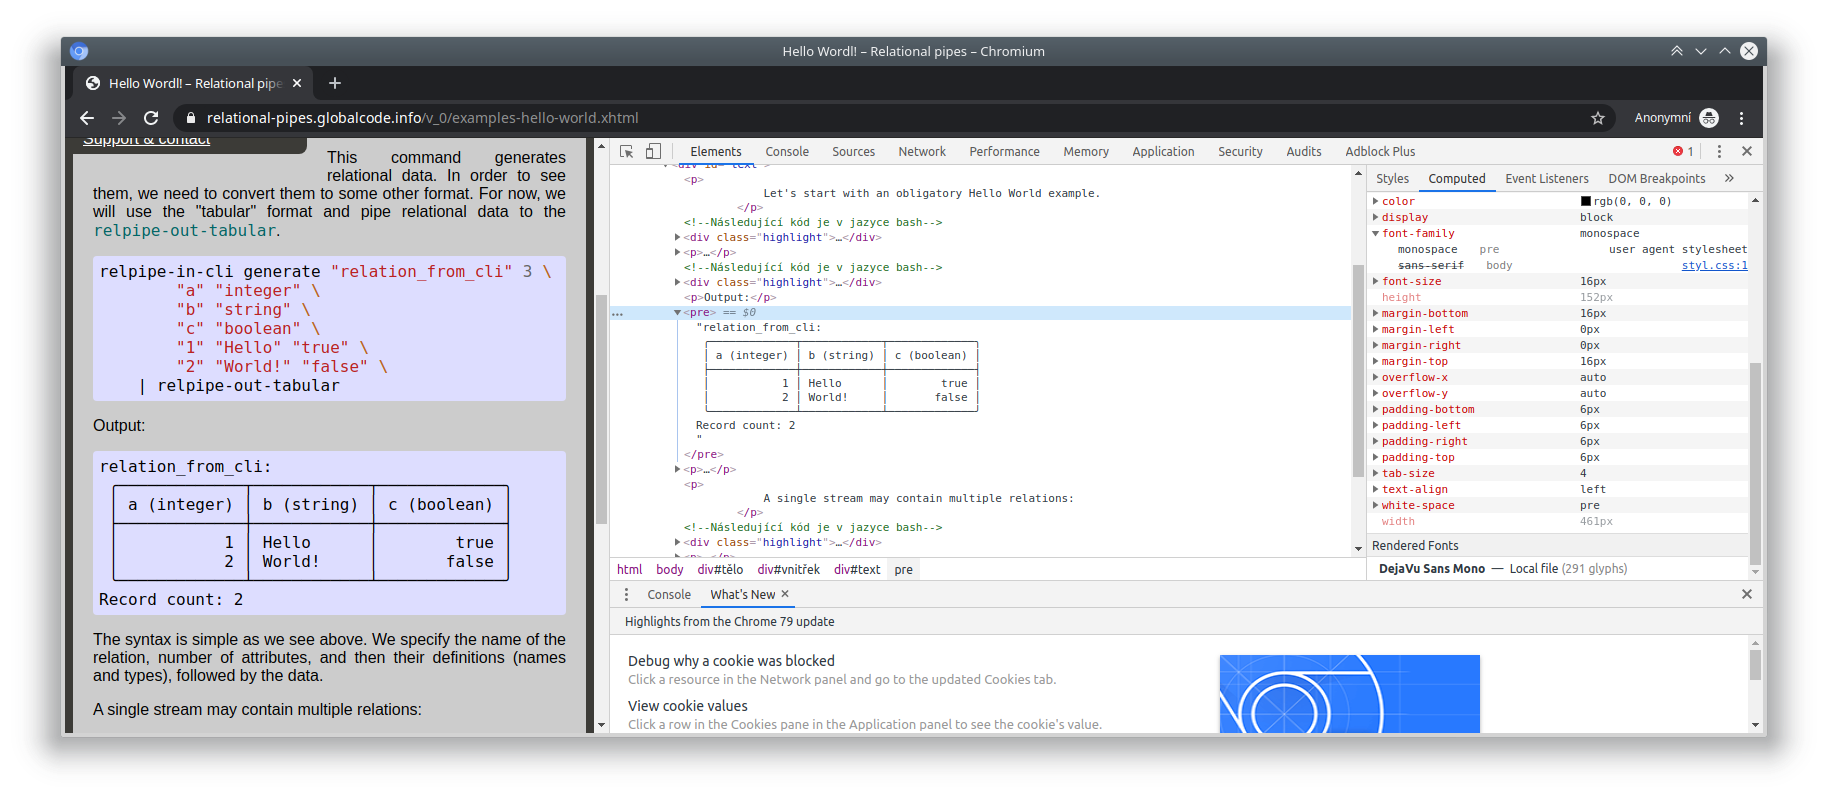Open the Styles sidebar tab
This screenshot has width=1828, height=798.
coord(1392,179)
